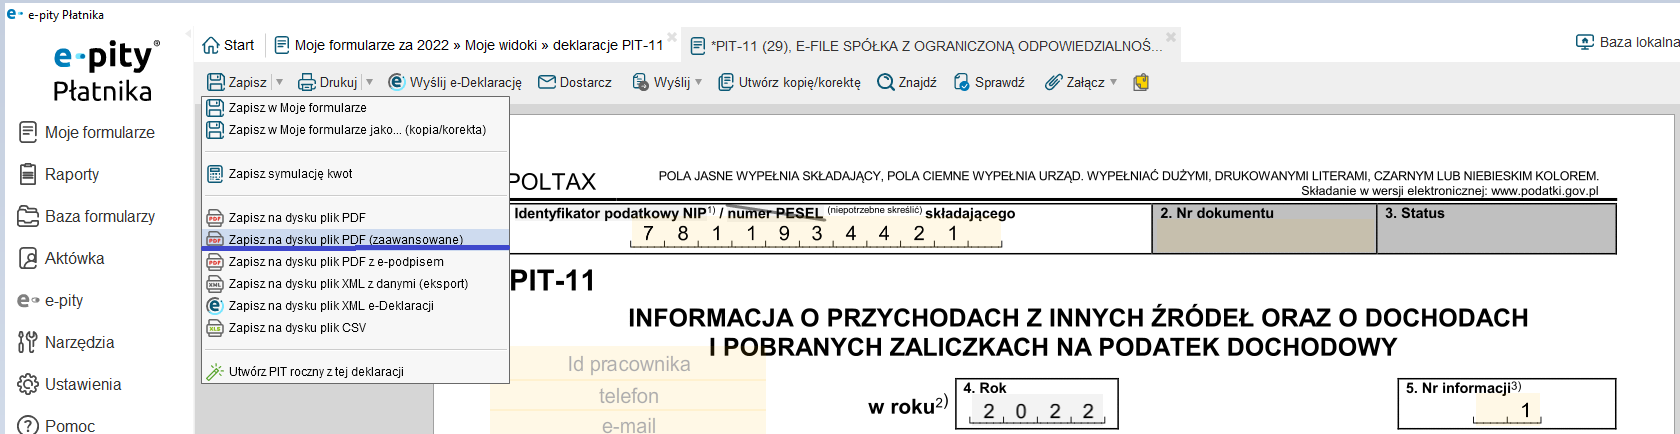Screen dimensions: 1680x434
Task: Click the Wyślij toolbar button
Action: point(661,82)
